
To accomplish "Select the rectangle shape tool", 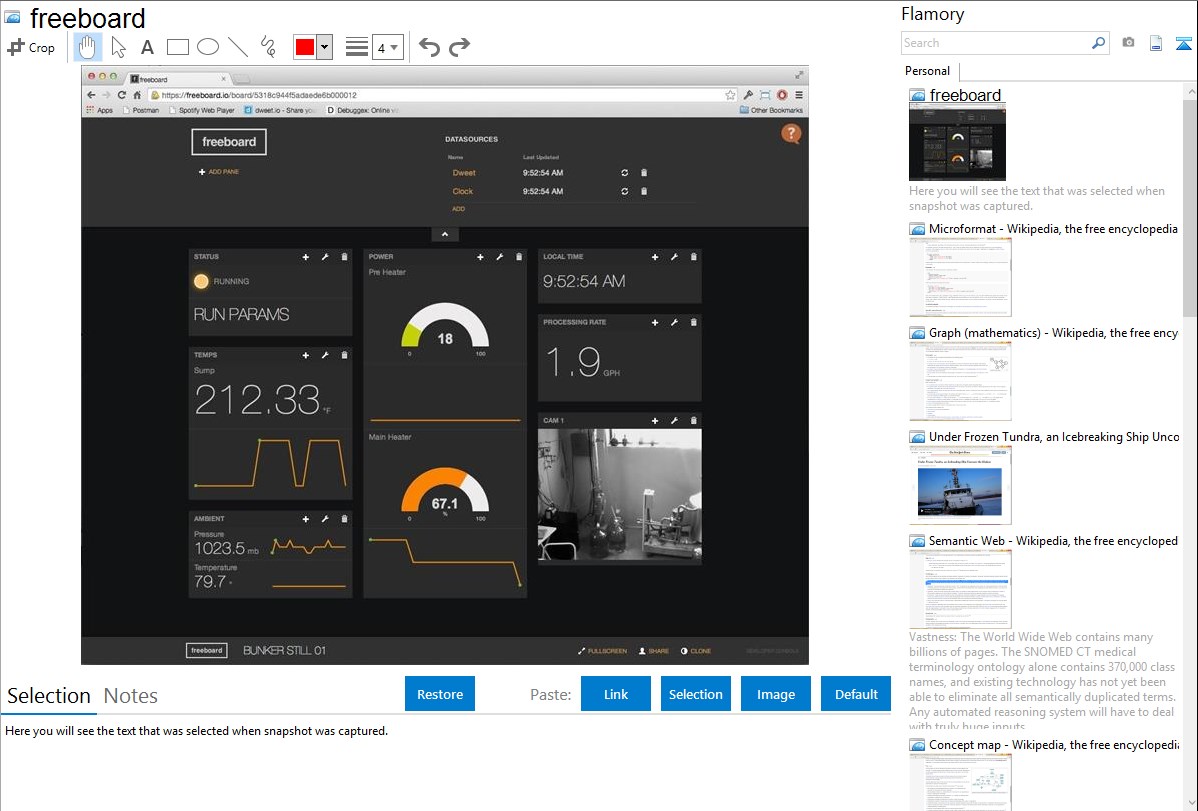I will (x=177, y=47).
